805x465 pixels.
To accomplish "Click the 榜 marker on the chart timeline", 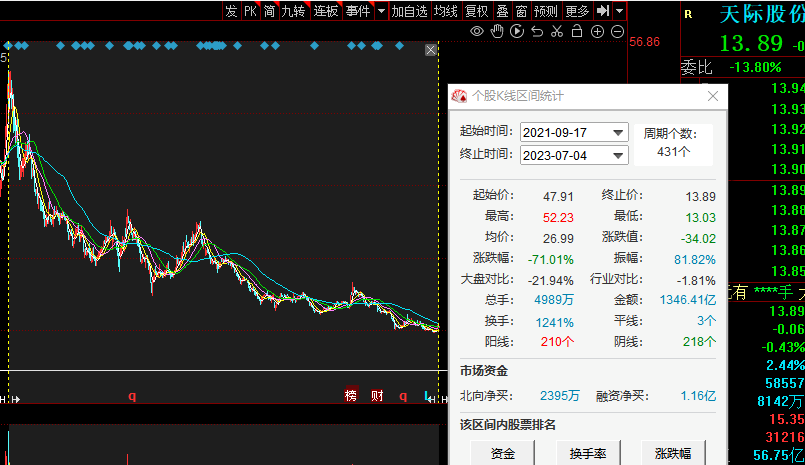I will click(351, 395).
